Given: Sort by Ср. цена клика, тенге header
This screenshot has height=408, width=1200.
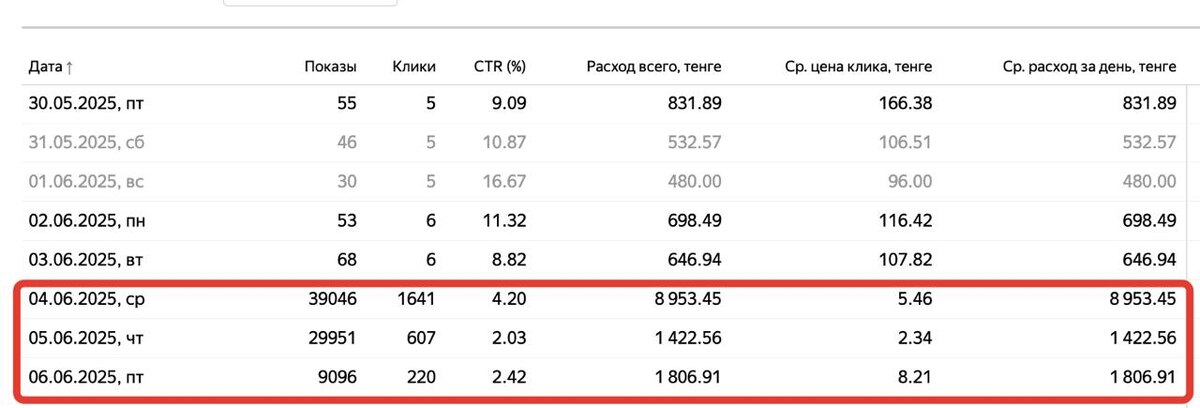Looking at the screenshot, I should point(859,68).
